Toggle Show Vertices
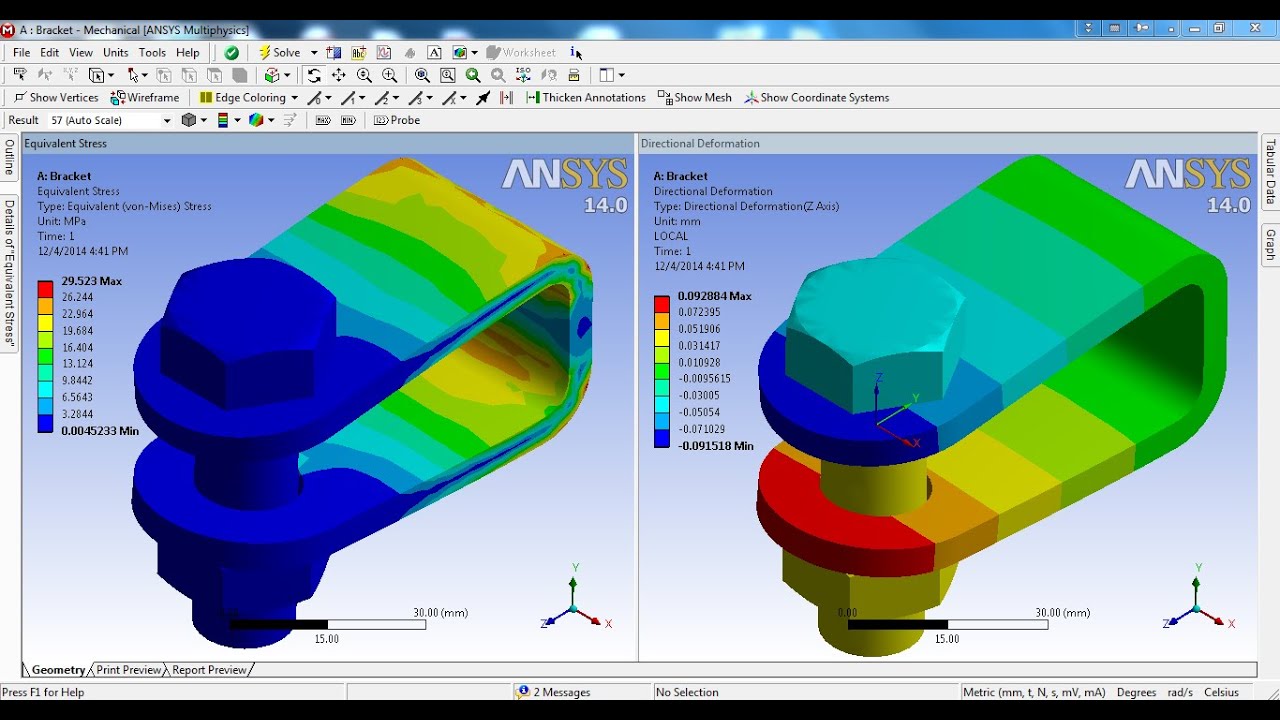Screen dimensions: 1280x720 (56, 97)
